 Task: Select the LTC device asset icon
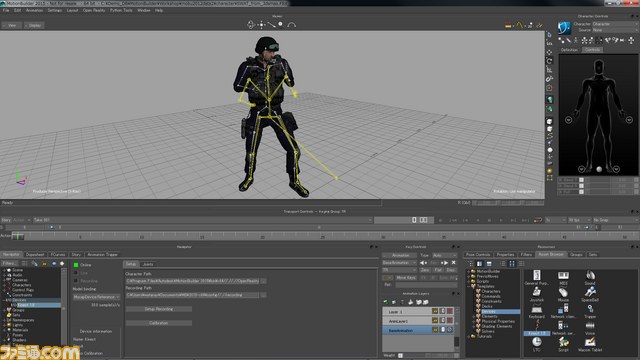click(537, 342)
